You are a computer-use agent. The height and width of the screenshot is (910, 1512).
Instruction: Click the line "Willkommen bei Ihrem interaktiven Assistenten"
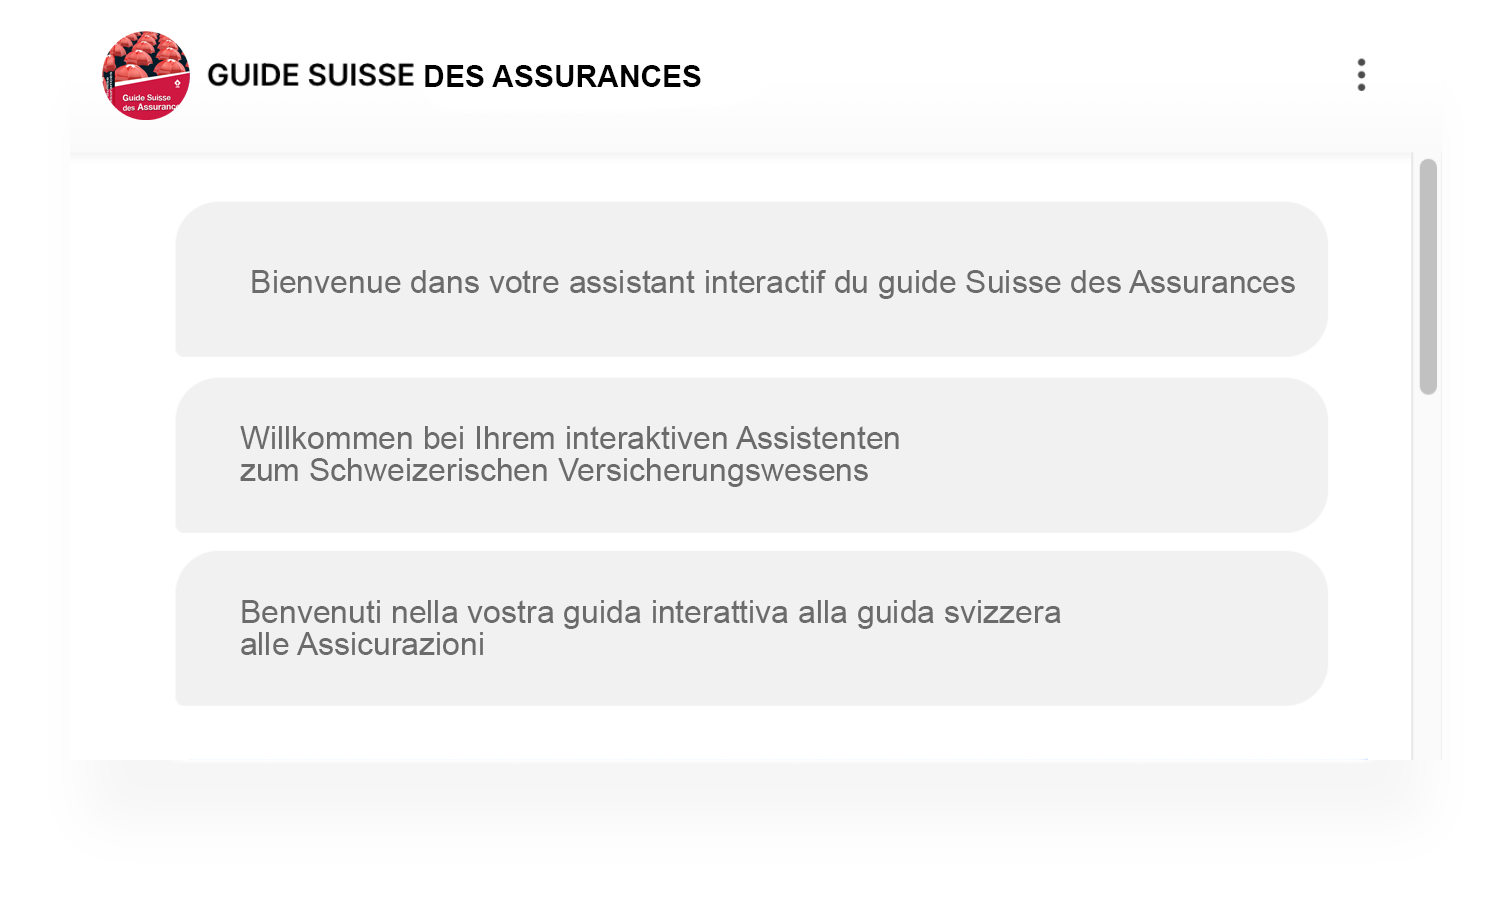[x=570, y=438]
